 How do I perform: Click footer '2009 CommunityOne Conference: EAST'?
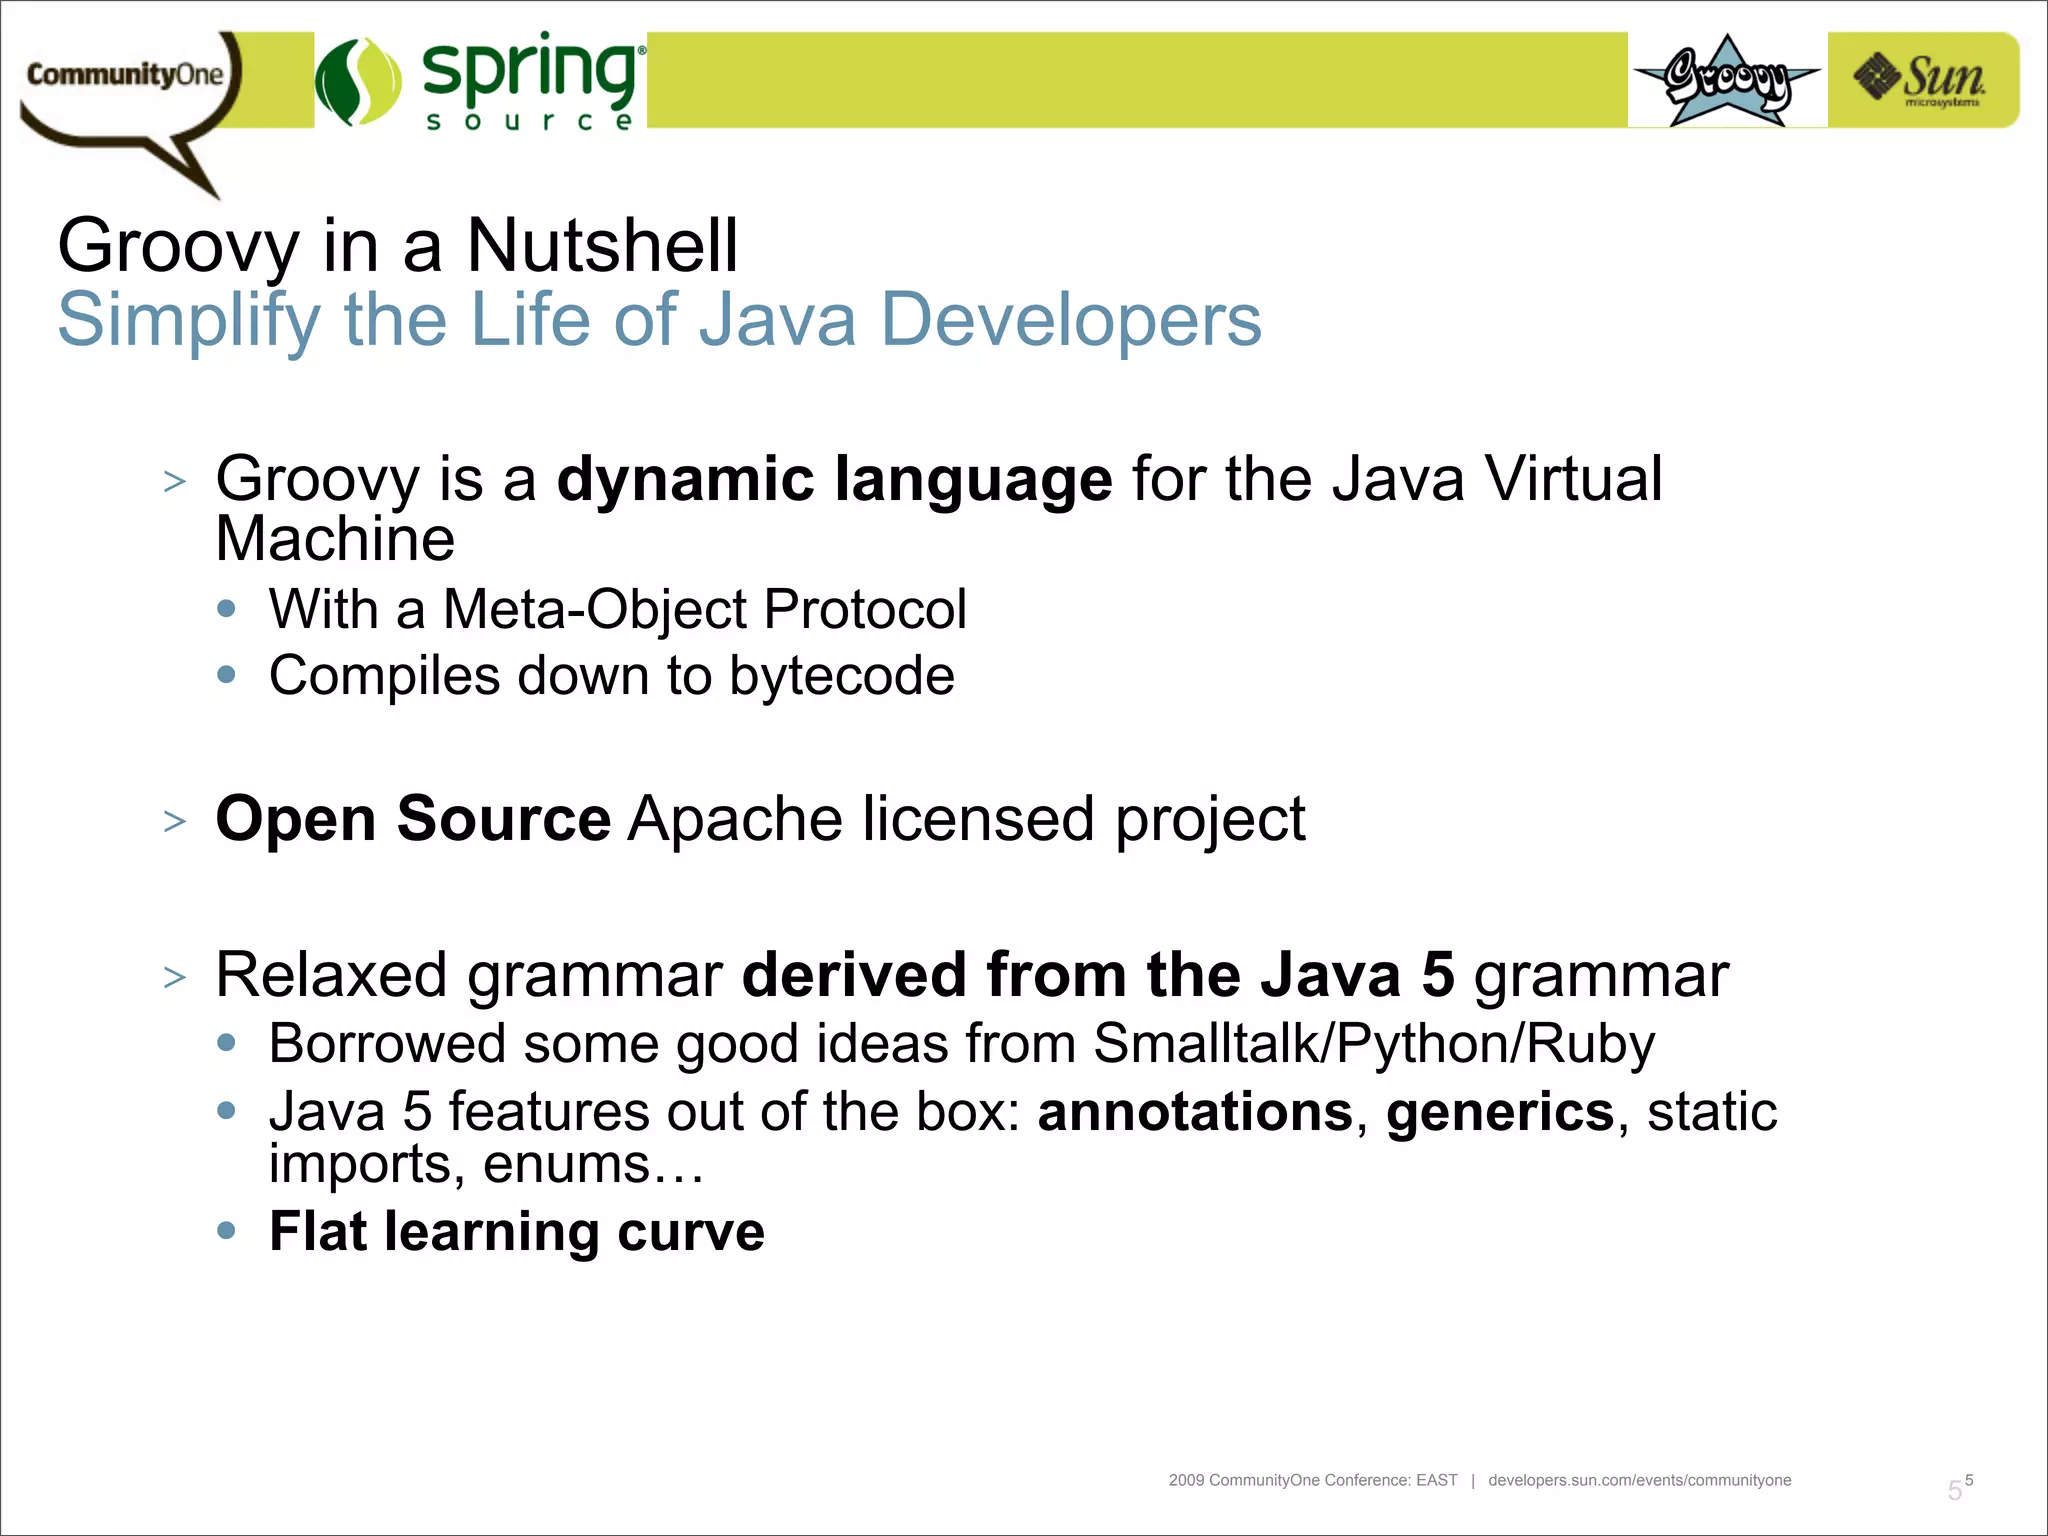[x=1313, y=1480]
